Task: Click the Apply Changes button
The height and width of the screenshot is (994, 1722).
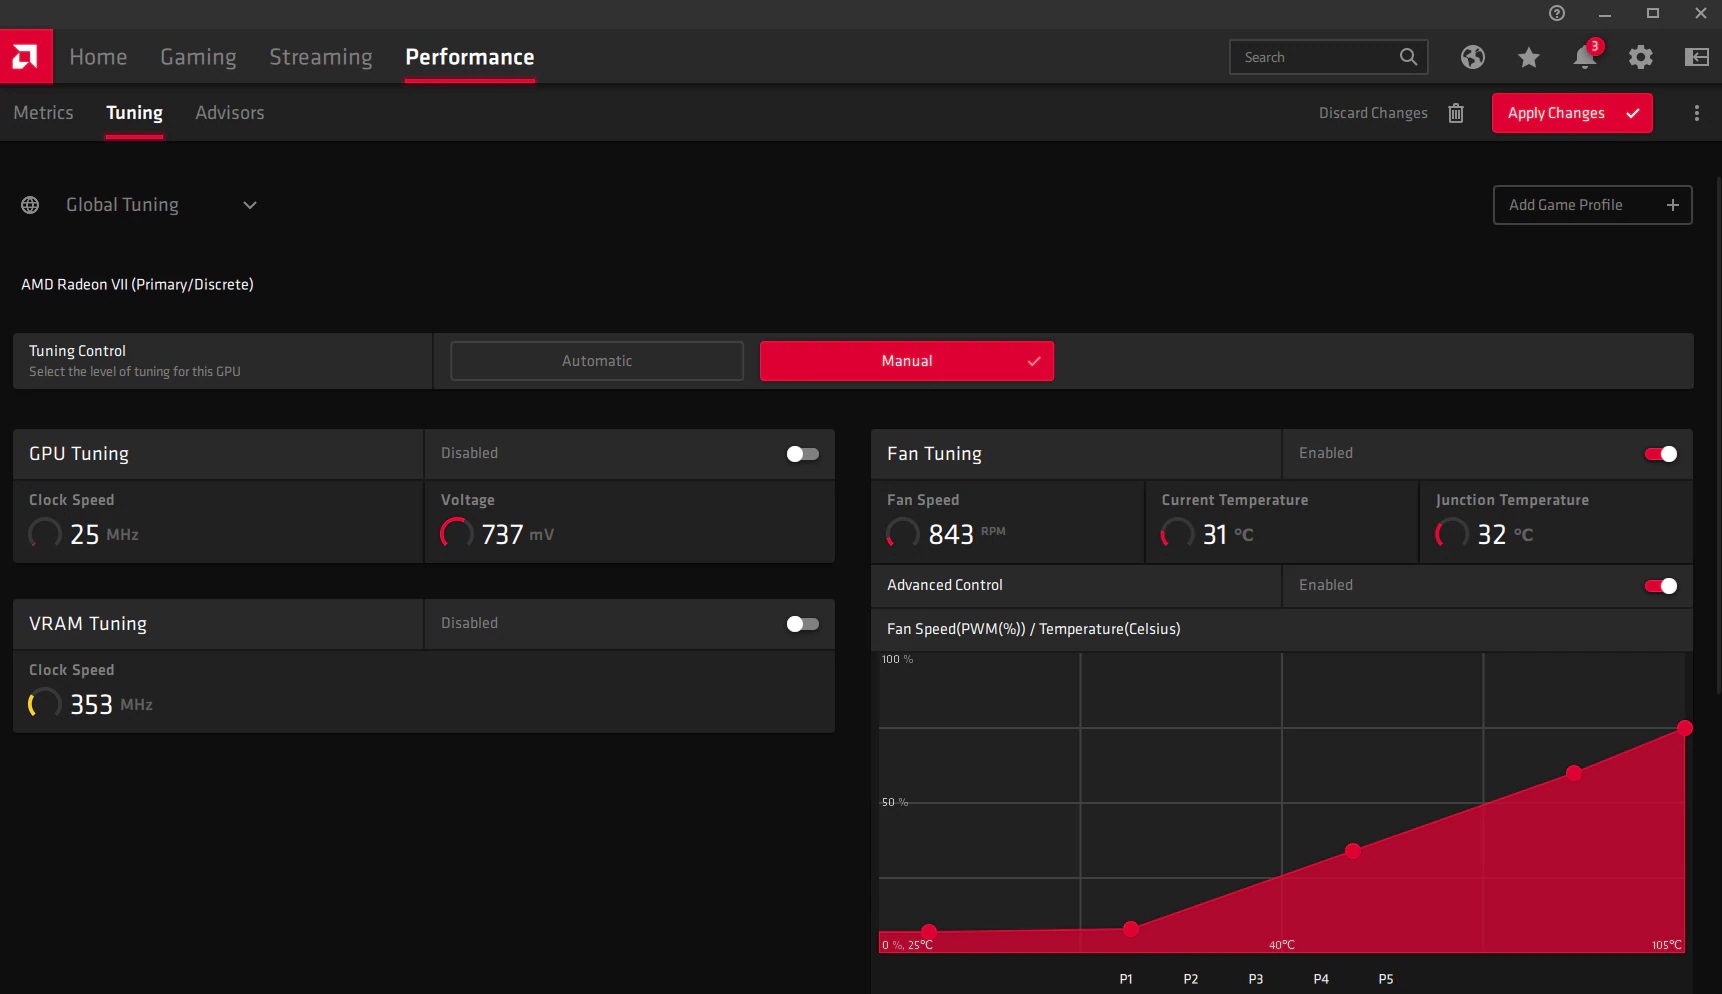Action: [x=1572, y=113]
